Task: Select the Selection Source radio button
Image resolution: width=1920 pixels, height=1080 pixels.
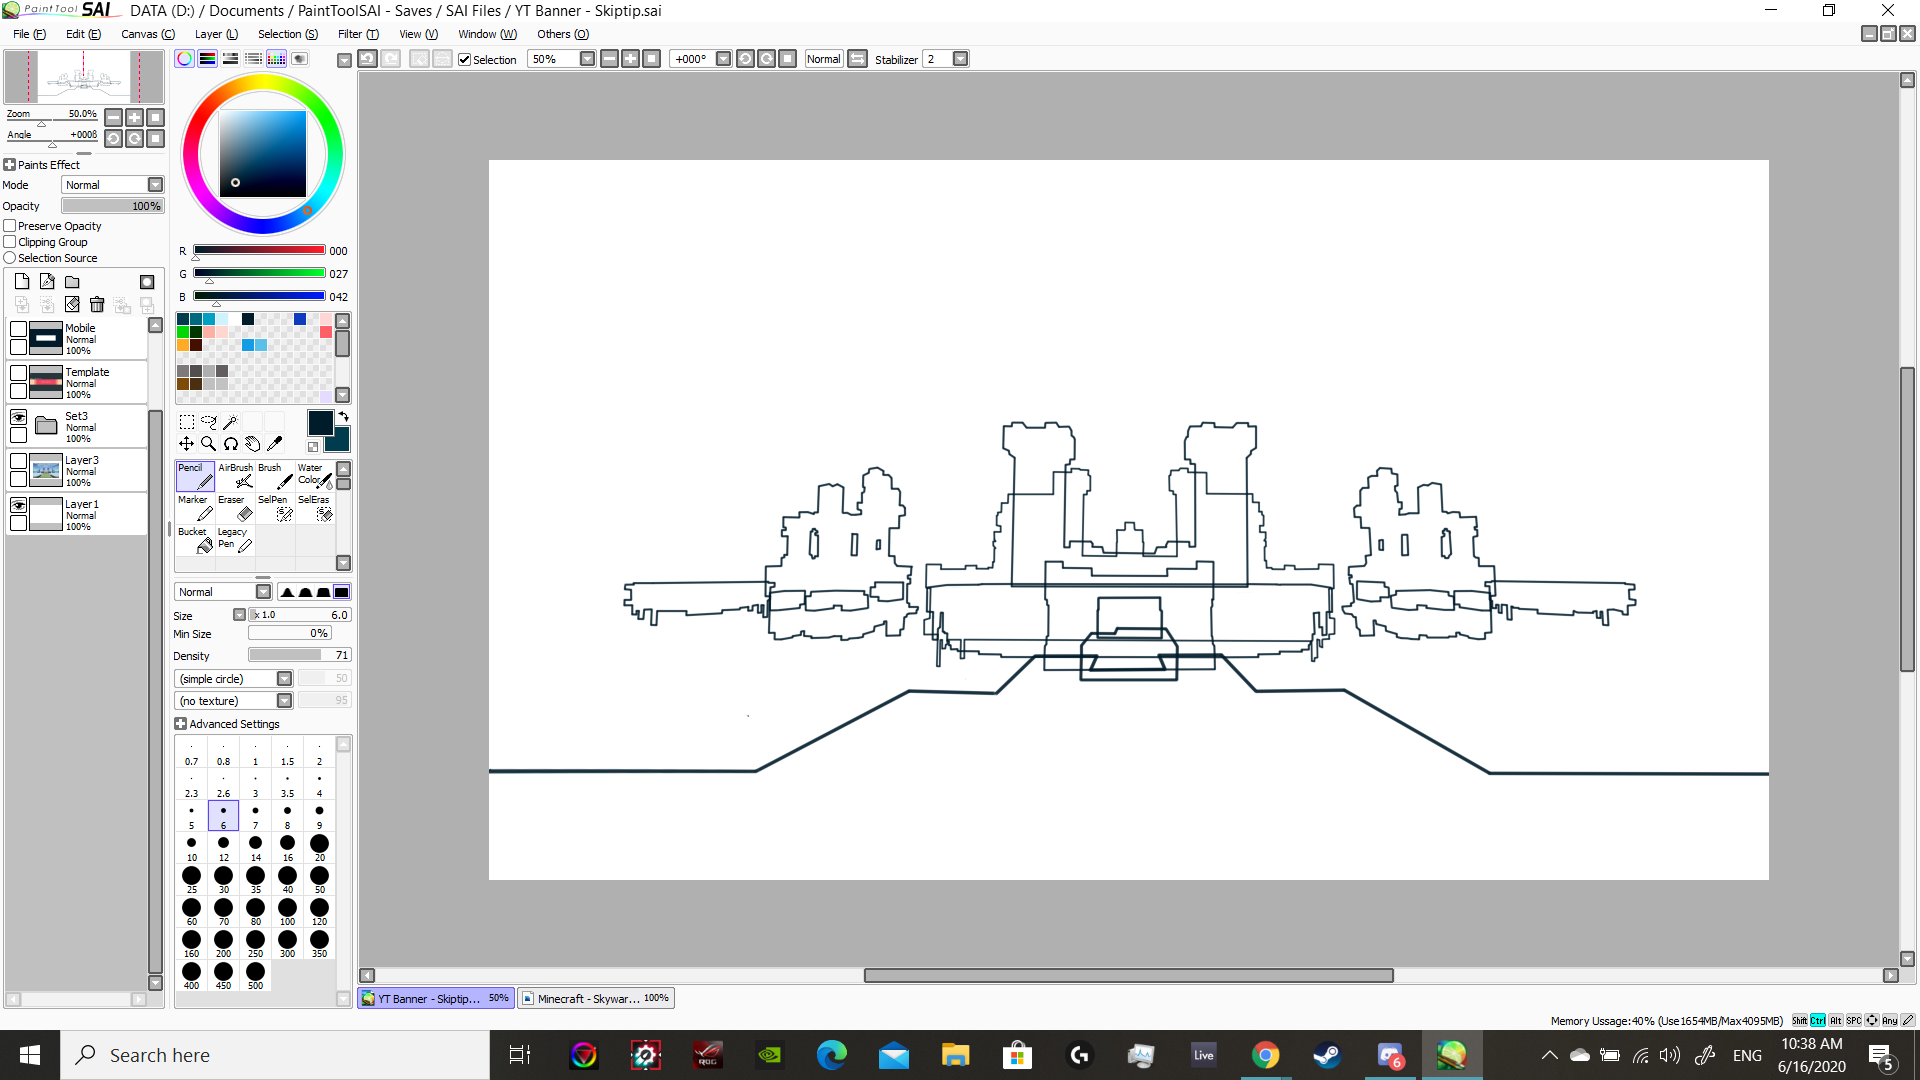Action: [10, 258]
